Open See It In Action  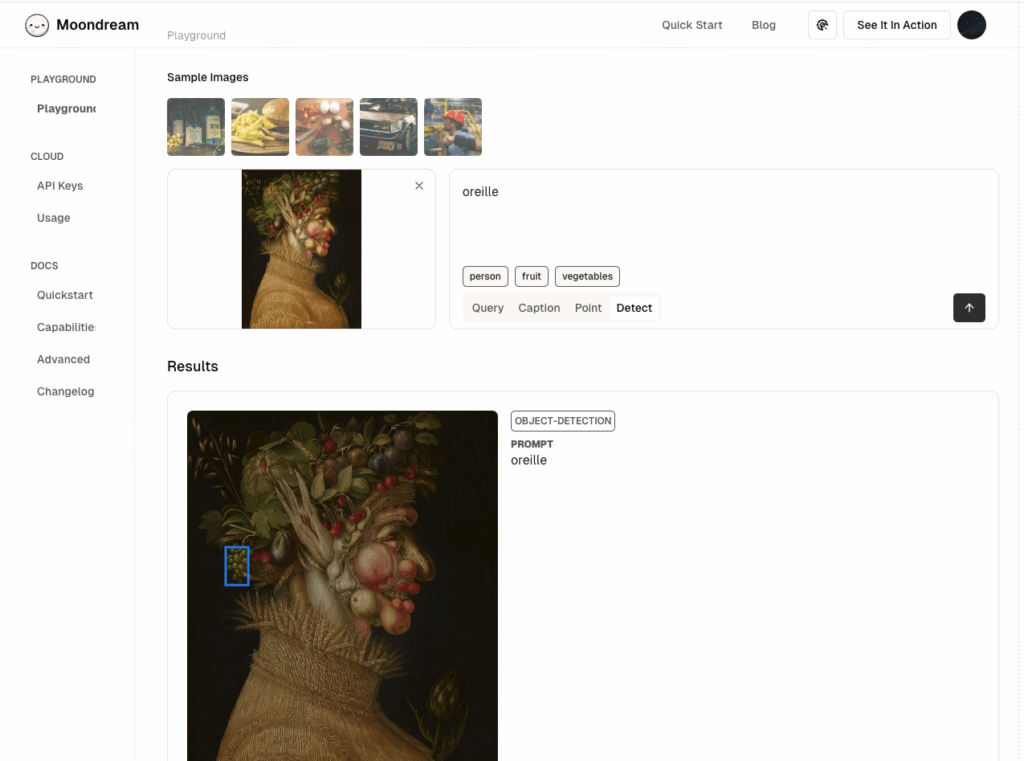point(896,25)
